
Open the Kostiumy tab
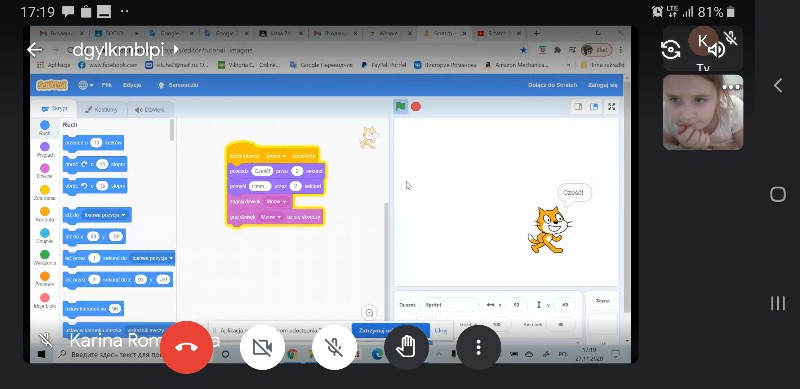pos(101,109)
